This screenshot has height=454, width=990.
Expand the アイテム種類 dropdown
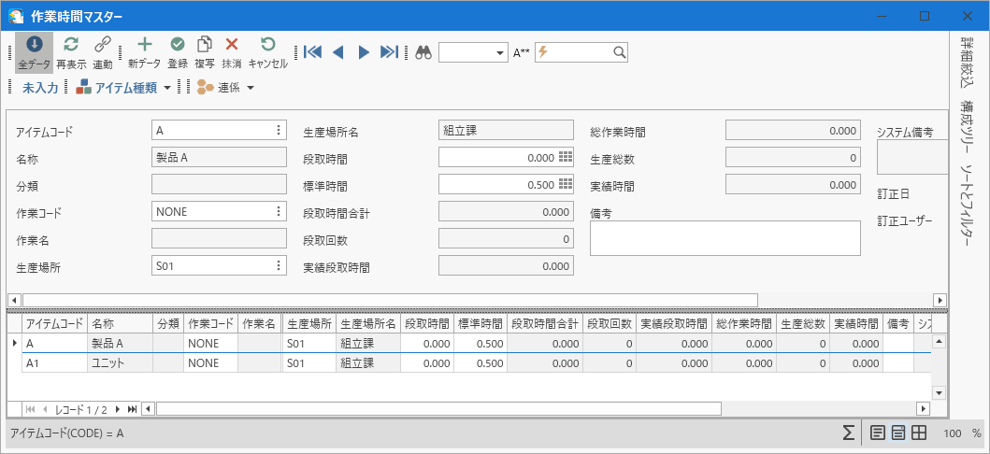[167, 88]
